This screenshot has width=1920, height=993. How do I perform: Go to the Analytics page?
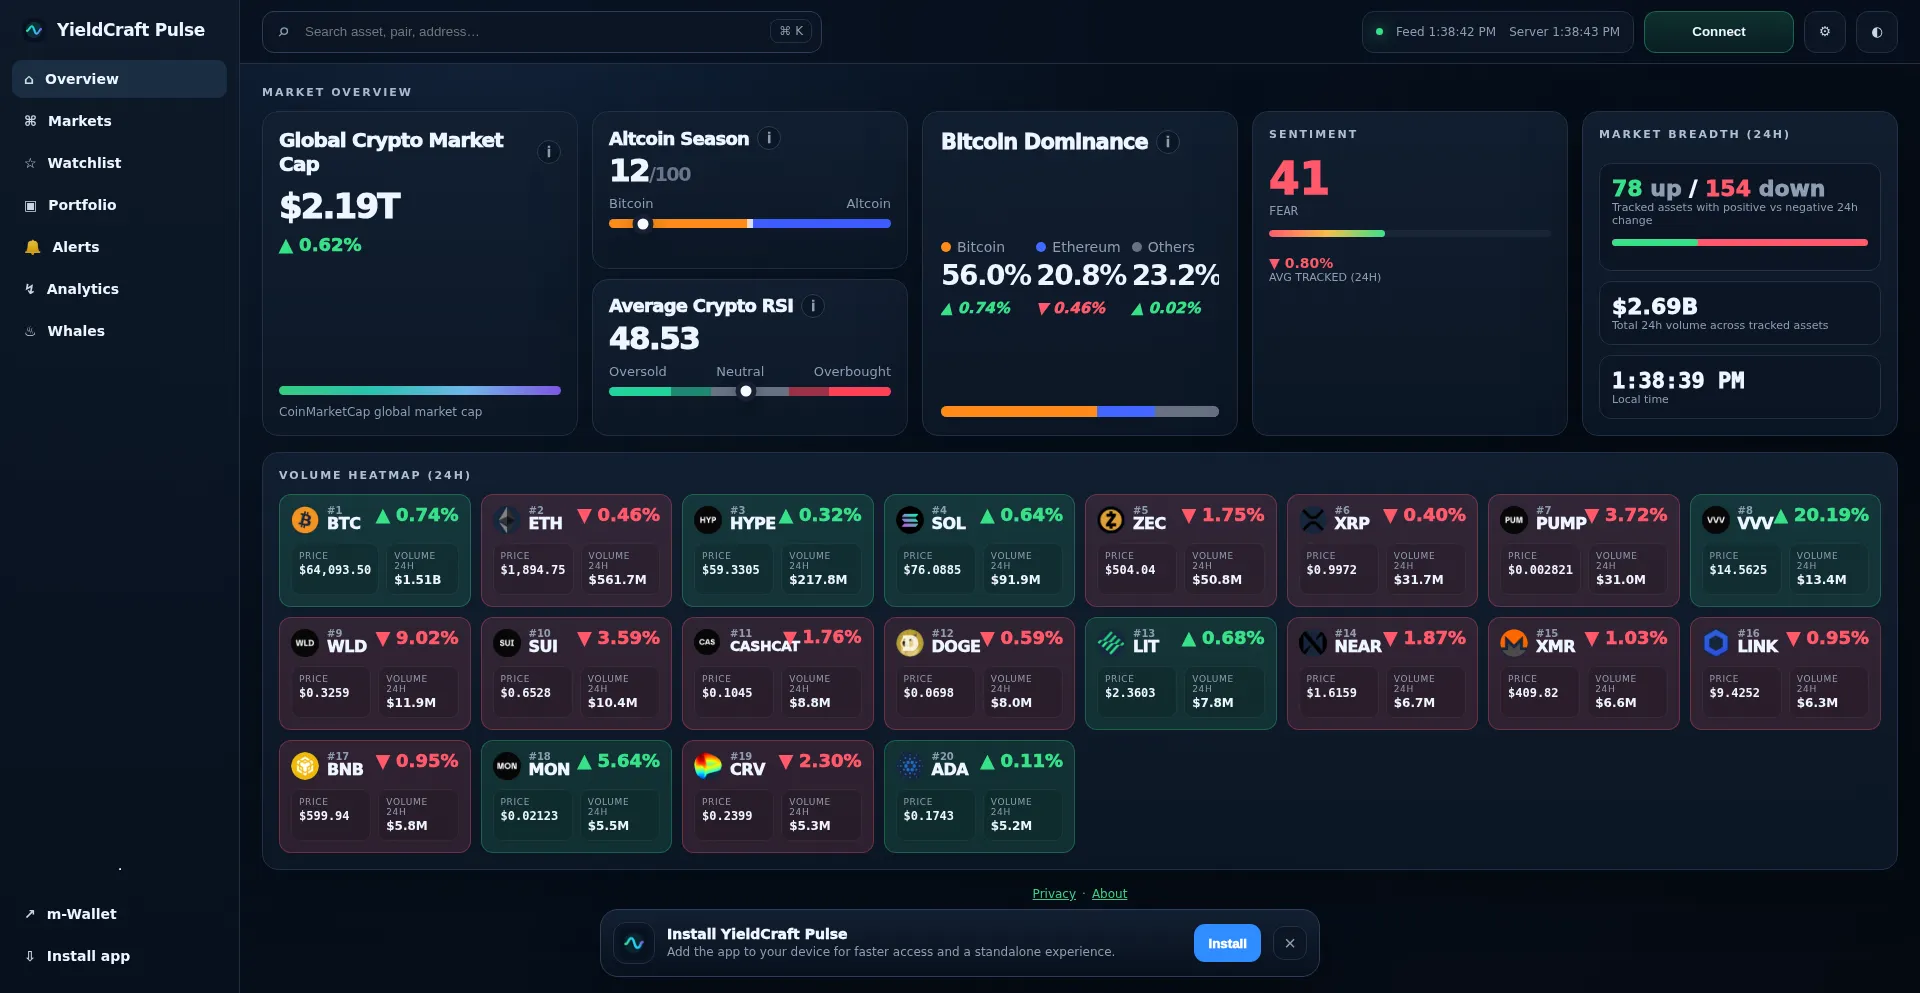pos(119,289)
